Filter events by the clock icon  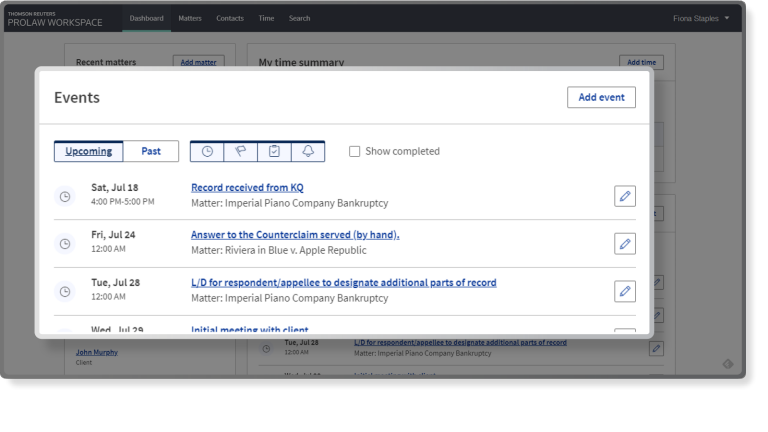[207, 151]
